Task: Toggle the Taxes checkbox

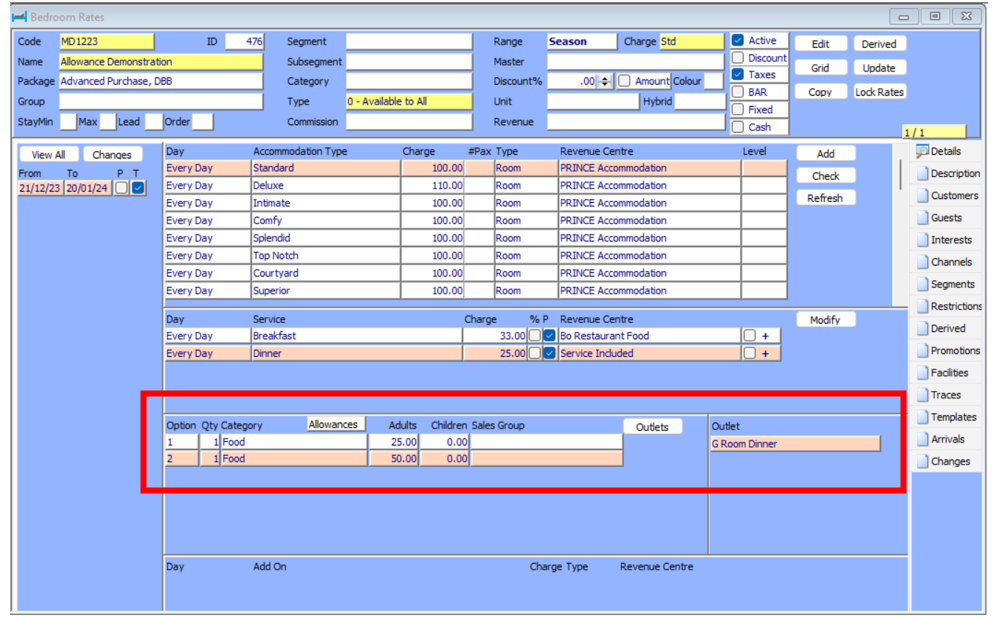Action: coord(738,74)
